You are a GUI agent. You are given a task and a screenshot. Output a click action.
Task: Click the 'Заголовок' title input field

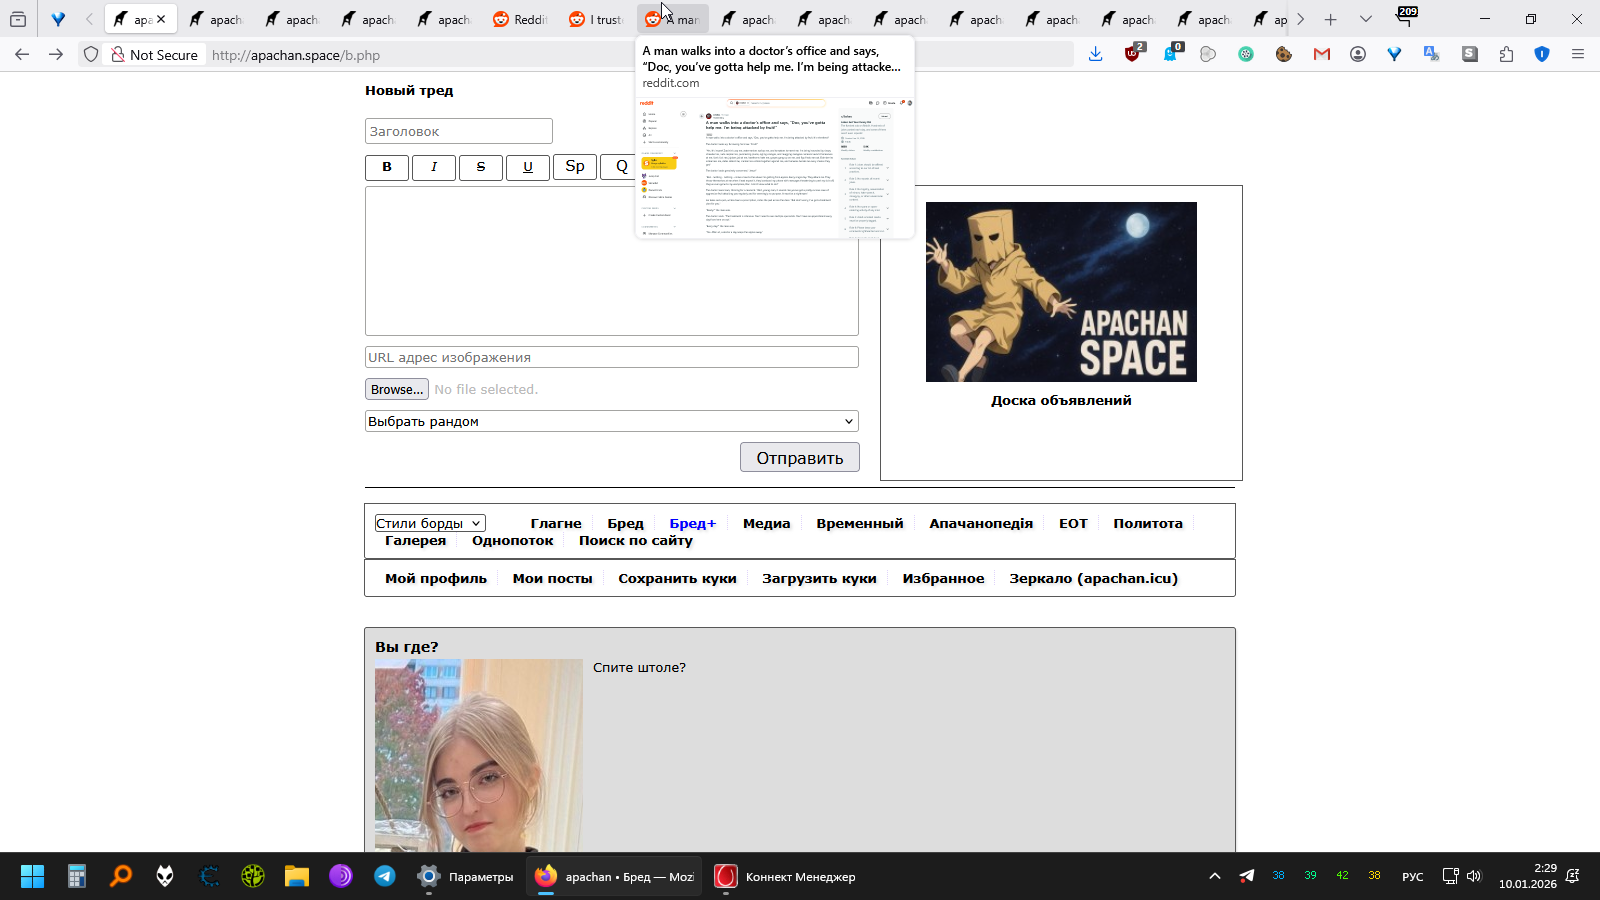(458, 131)
